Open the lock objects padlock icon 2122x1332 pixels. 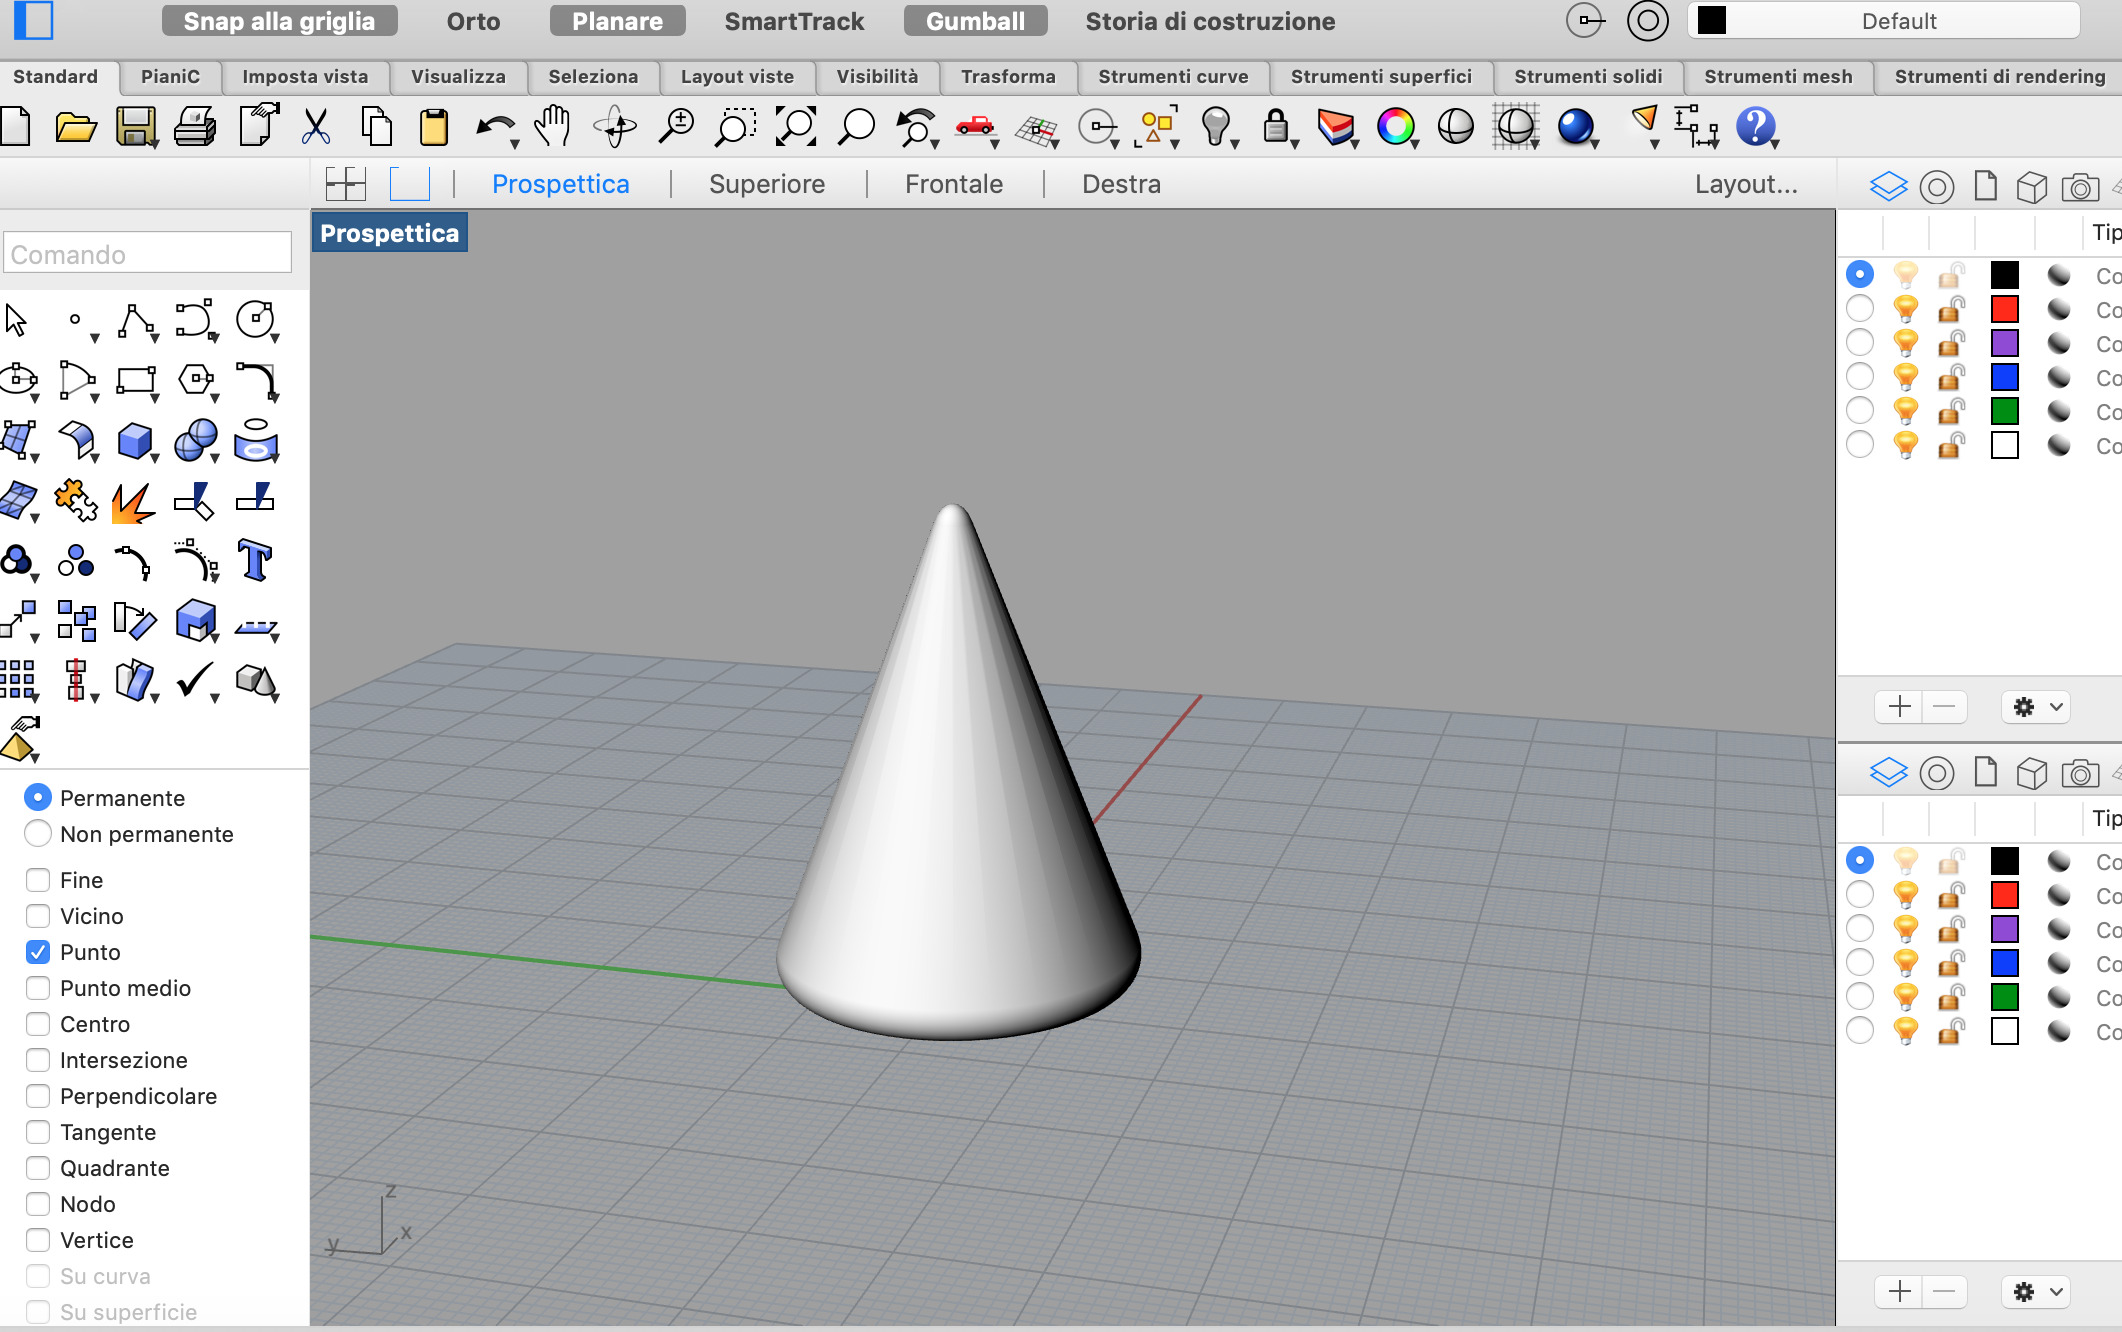[x=1275, y=126]
